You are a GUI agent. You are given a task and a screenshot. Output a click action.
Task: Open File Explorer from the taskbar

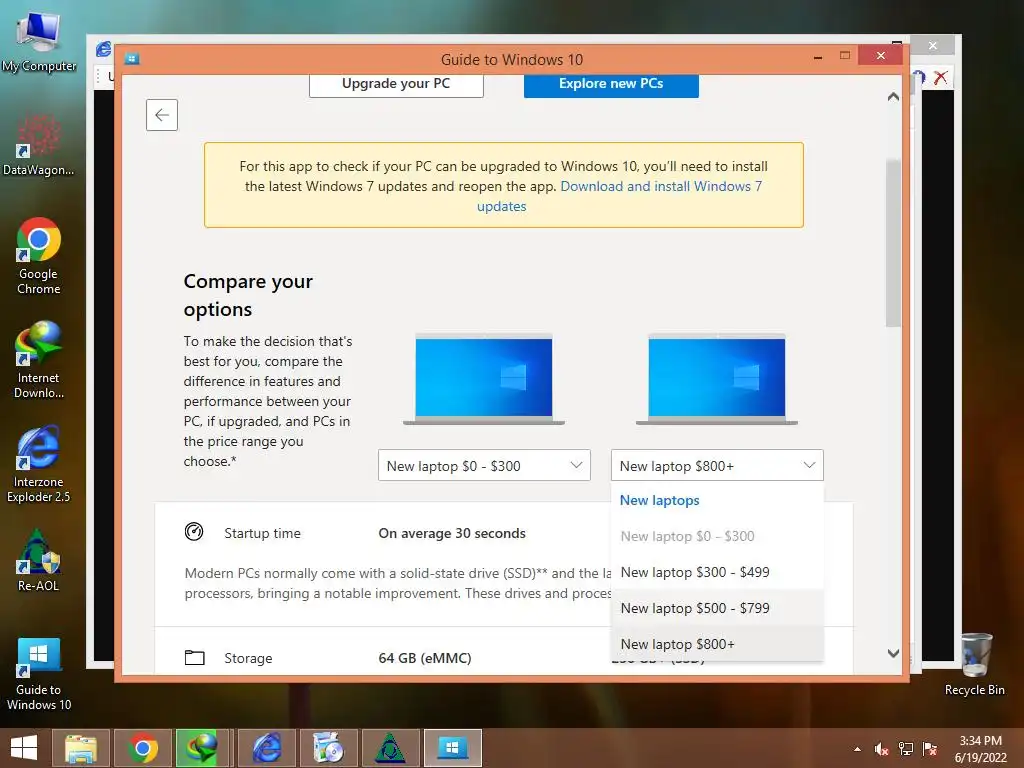tap(80, 748)
